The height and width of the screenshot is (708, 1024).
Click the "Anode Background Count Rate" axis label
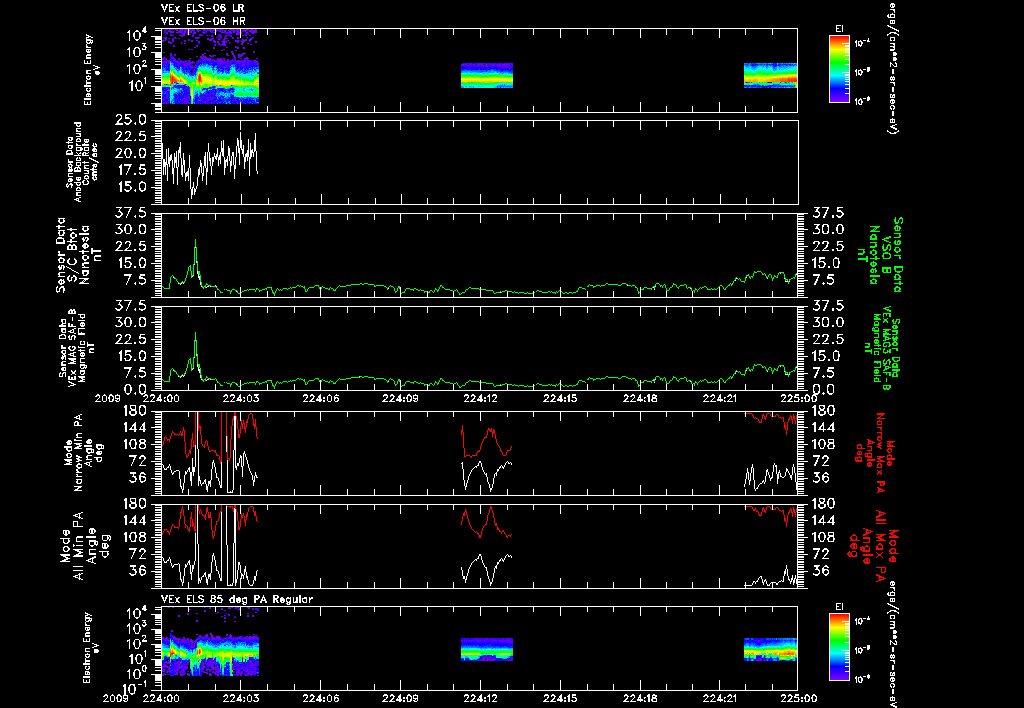tap(82, 161)
